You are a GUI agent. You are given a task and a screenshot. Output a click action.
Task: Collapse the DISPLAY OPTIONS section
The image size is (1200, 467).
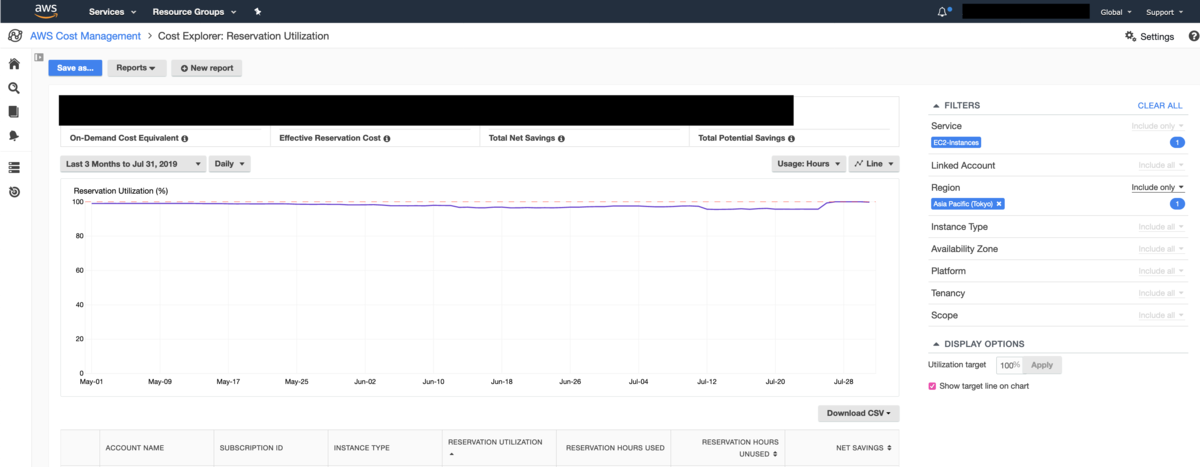pyautogui.click(x=978, y=343)
